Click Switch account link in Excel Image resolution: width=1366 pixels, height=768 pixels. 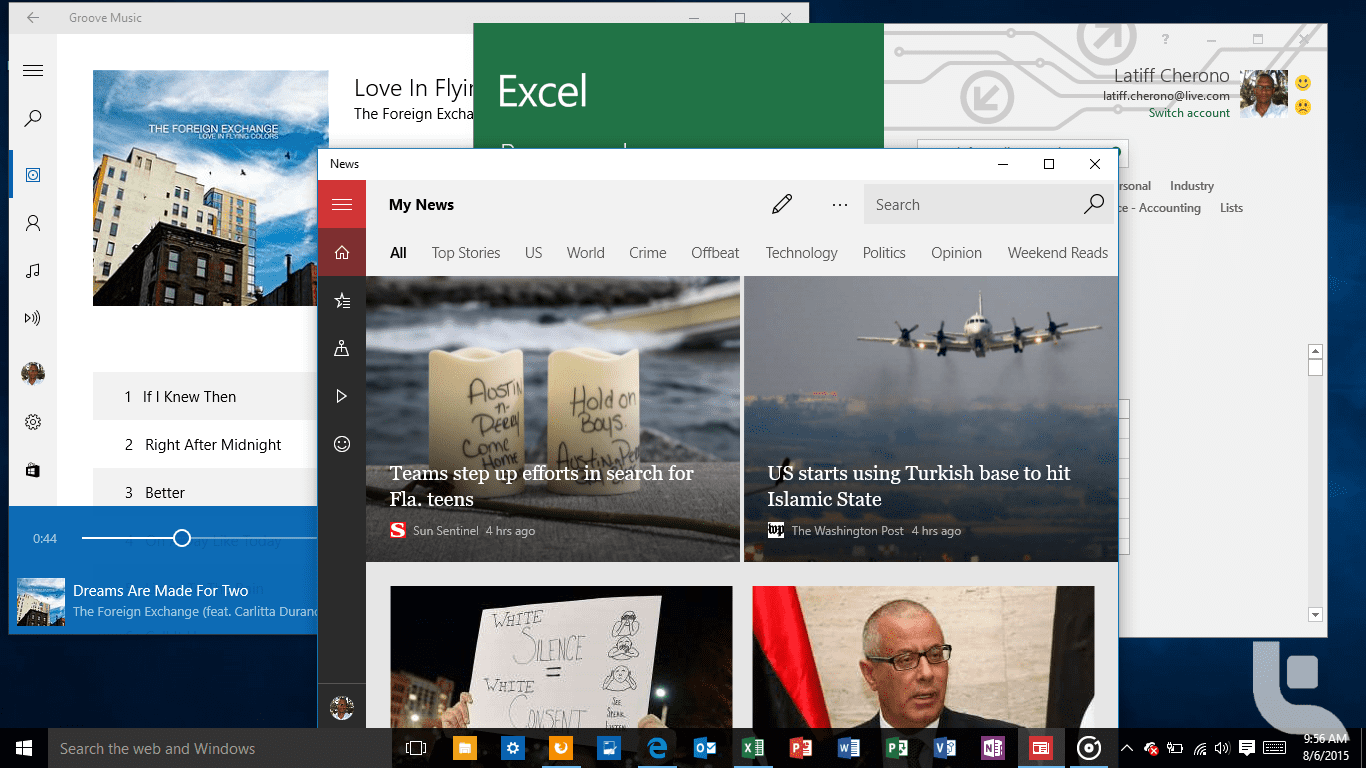pyautogui.click(x=1189, y=113)
